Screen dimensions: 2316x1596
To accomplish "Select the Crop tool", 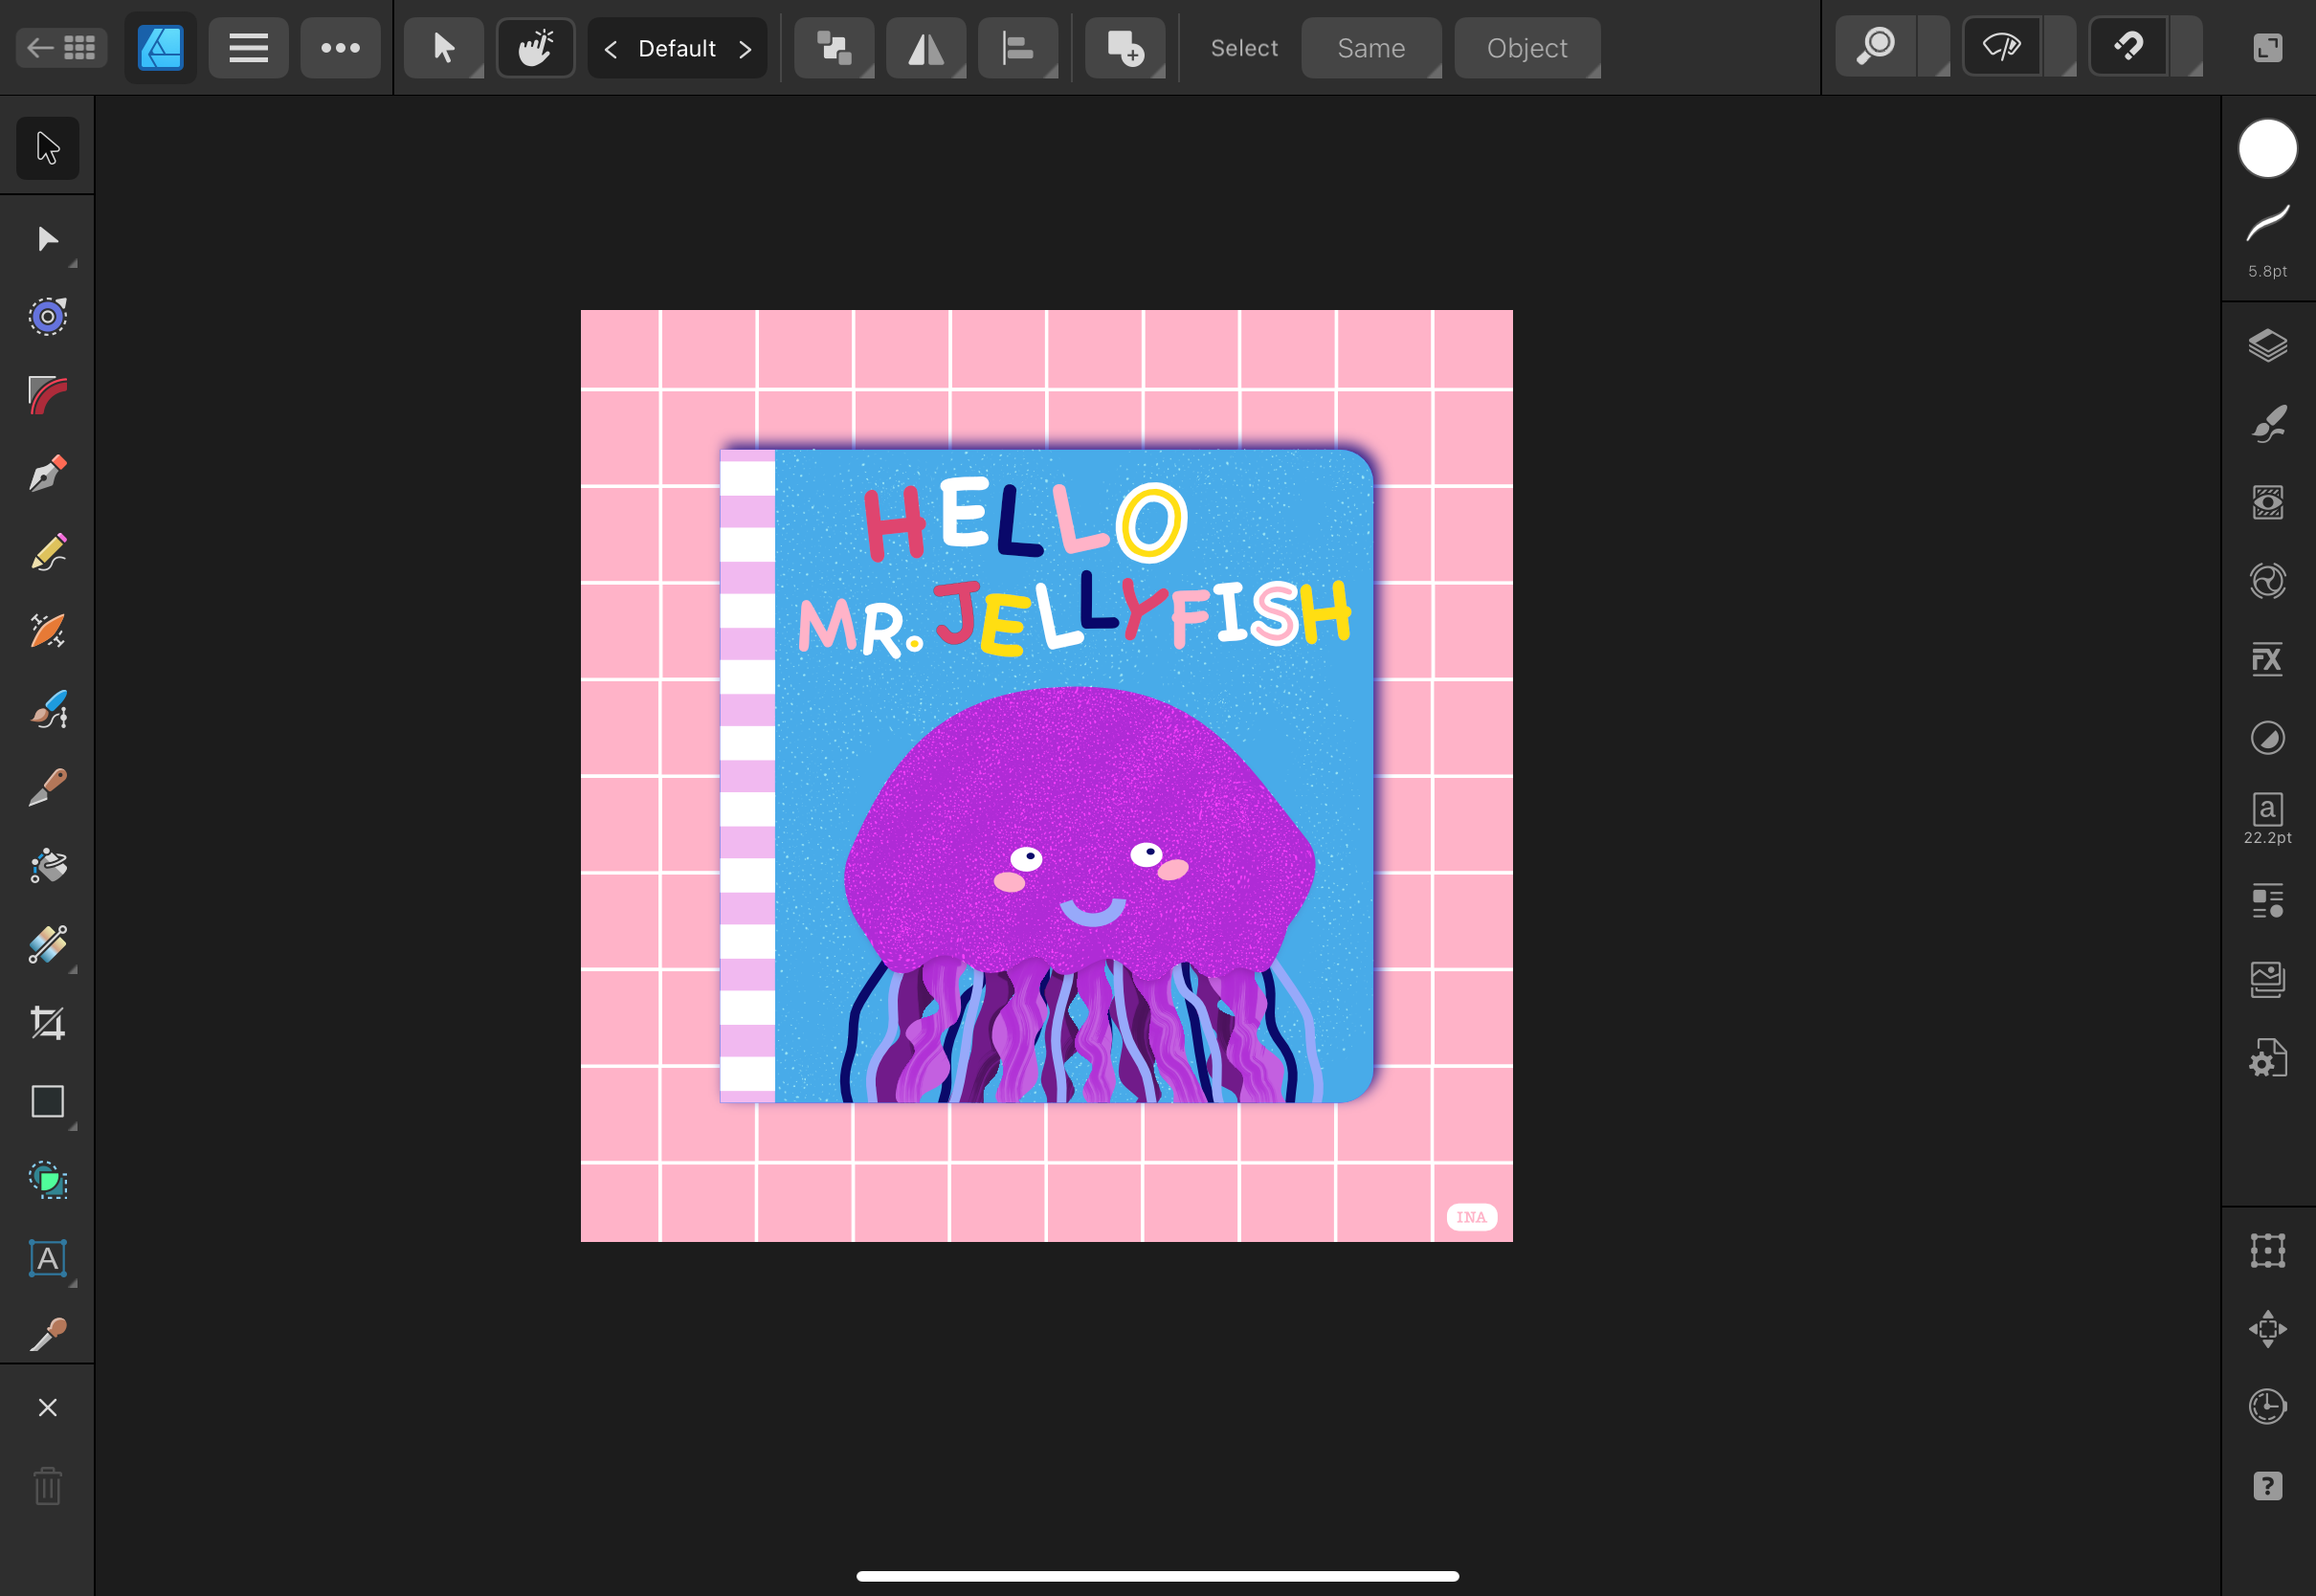I will point(47,1023).
